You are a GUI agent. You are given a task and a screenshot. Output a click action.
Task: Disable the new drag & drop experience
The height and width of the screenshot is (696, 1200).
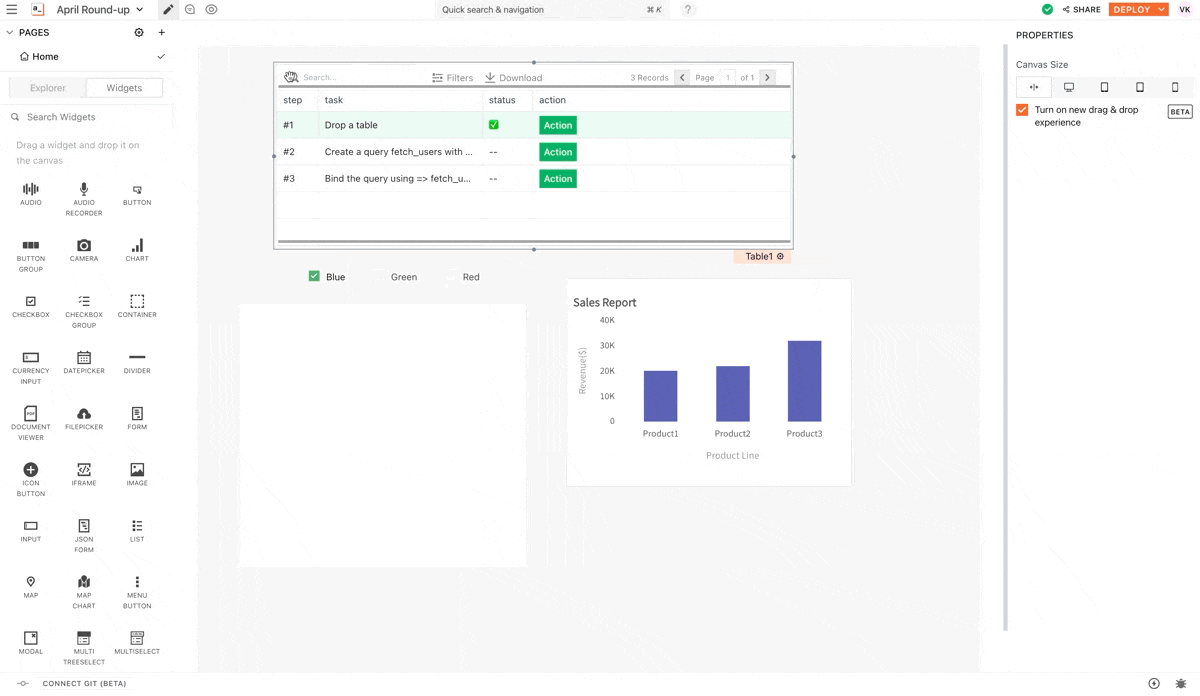click(1022, 110)
